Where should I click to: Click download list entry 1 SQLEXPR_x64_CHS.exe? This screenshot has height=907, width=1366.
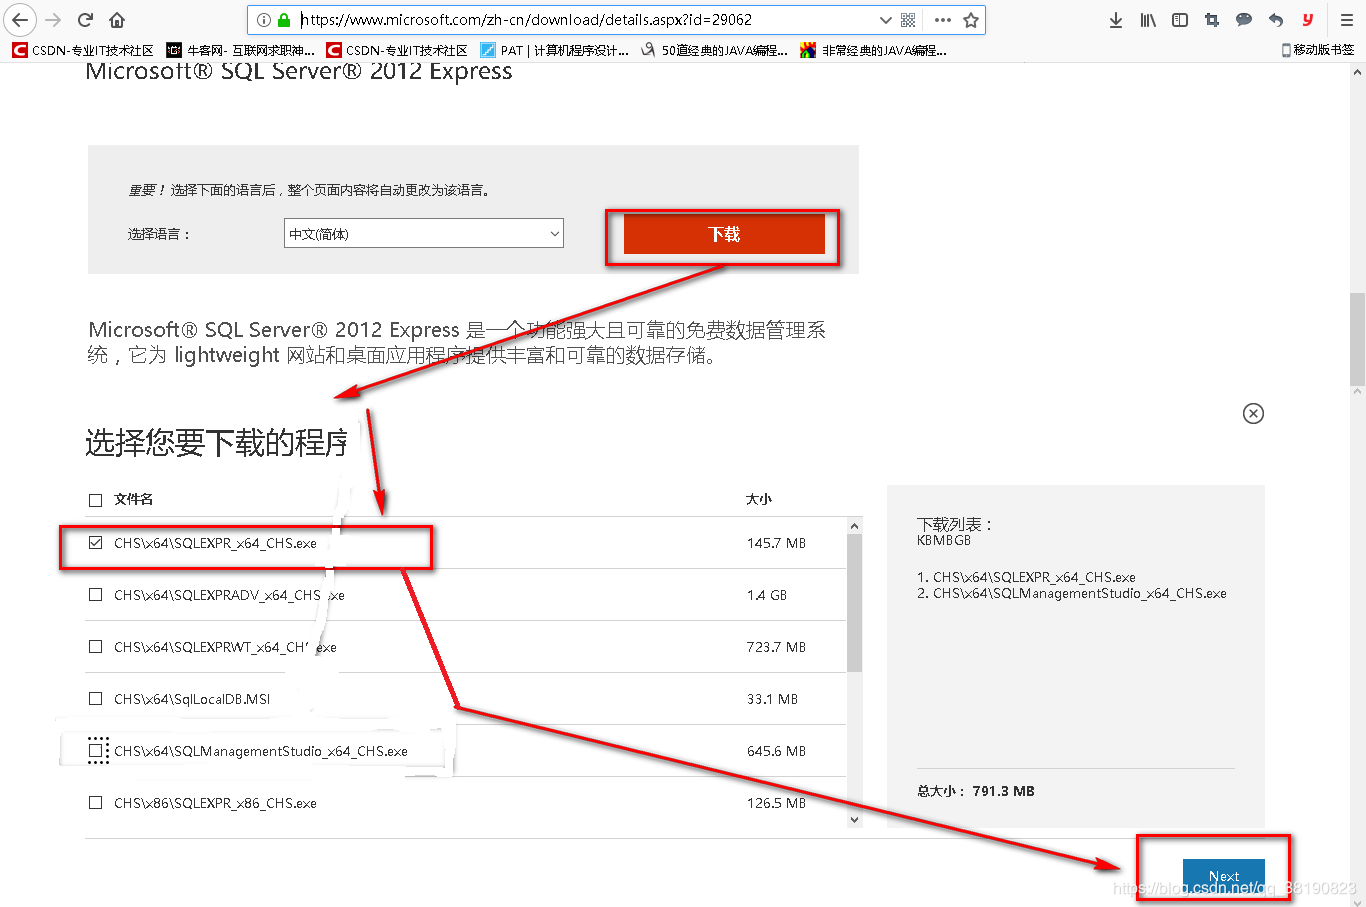click(x=1026, y=577)
